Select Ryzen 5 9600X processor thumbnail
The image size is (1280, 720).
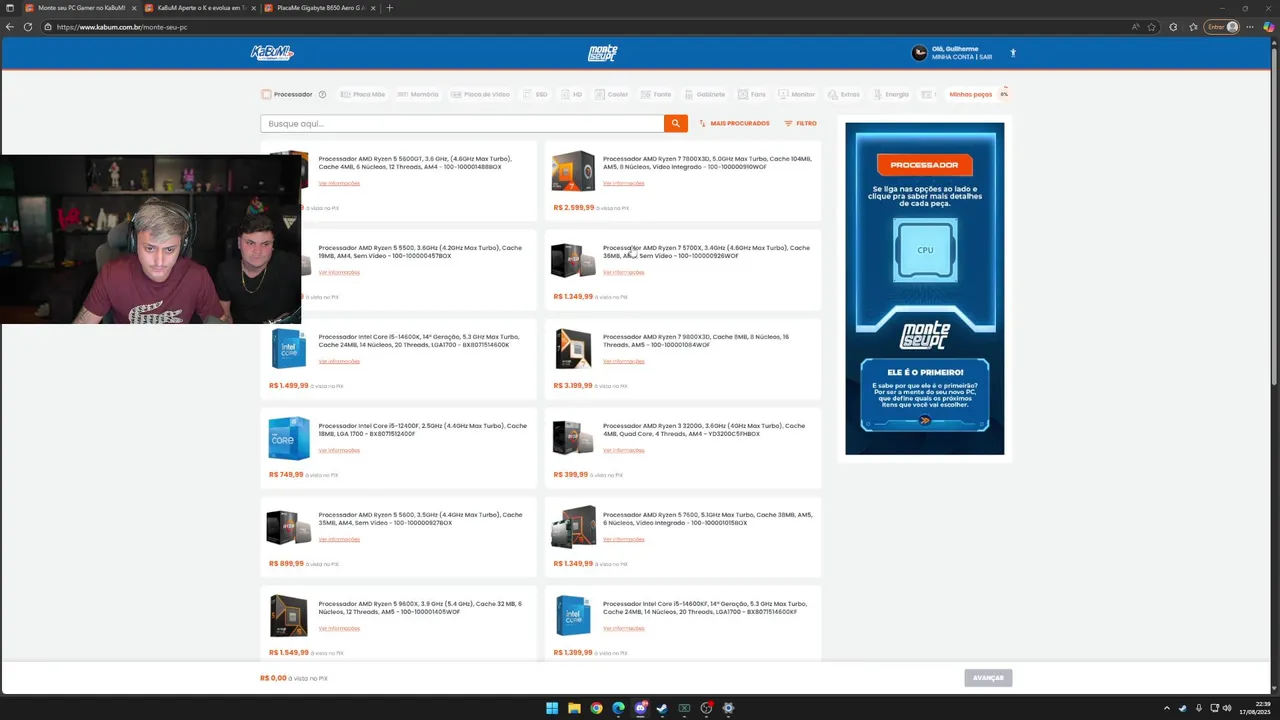289,616
